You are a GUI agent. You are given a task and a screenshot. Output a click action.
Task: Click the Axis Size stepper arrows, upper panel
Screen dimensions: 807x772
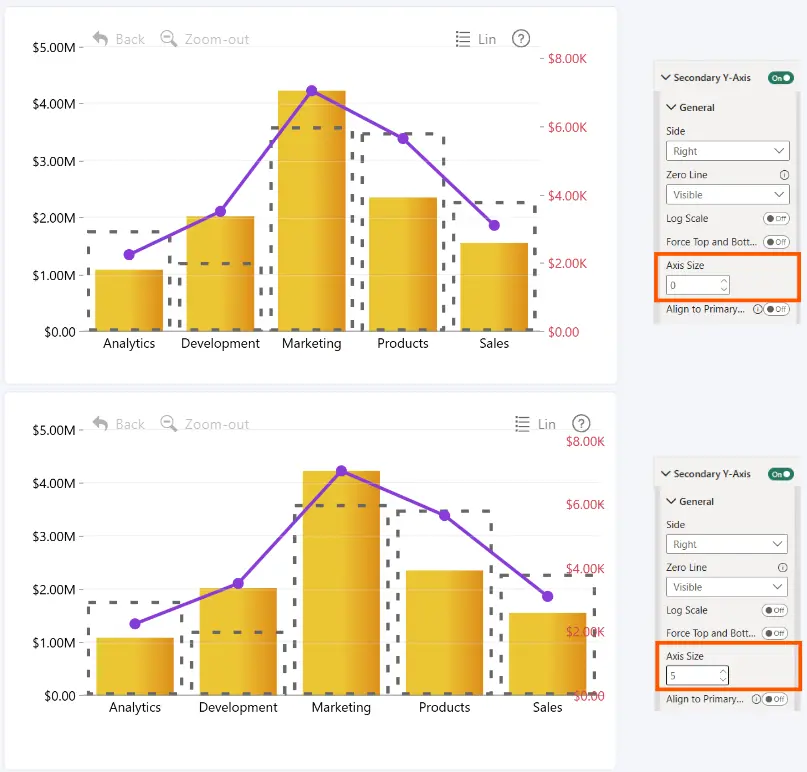724,285
